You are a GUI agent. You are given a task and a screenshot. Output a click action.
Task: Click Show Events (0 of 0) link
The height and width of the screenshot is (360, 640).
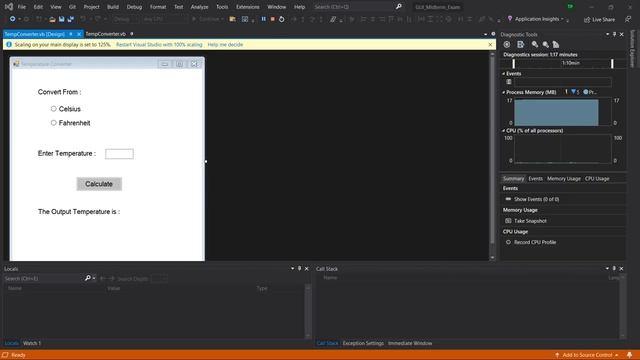pos(537,199)
